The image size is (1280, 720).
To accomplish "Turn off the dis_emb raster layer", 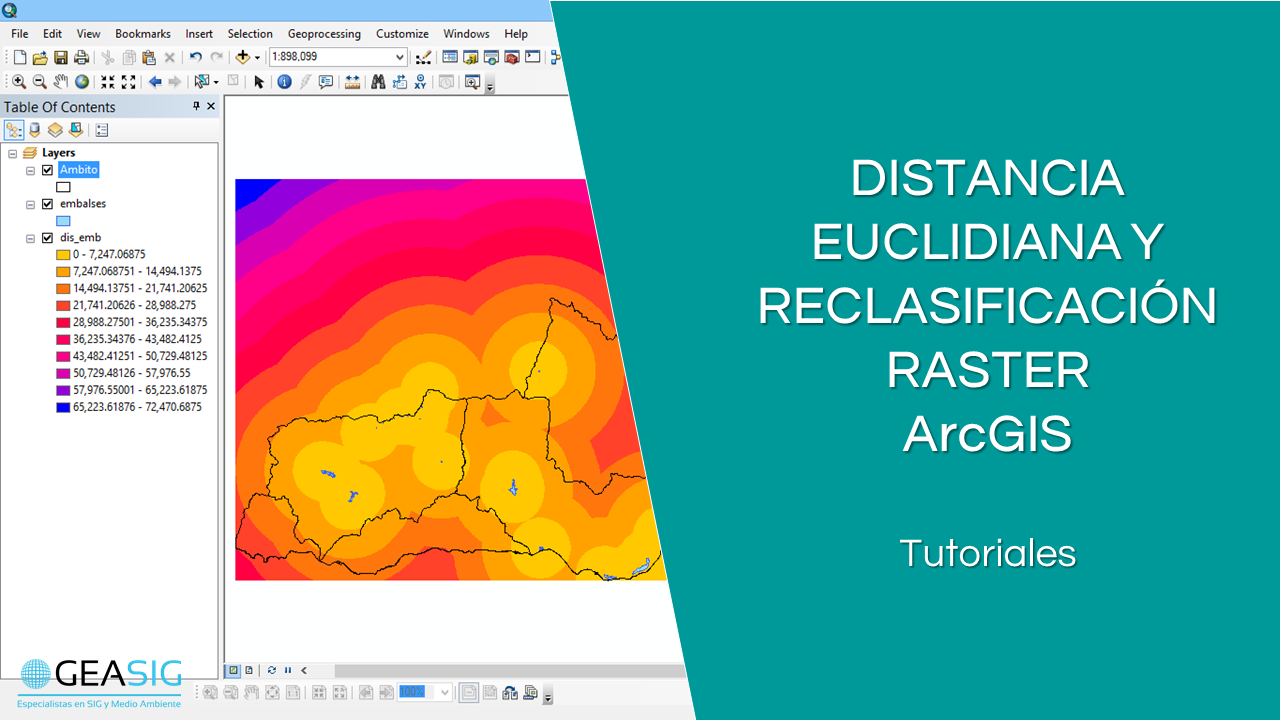I will click(47, 238).
